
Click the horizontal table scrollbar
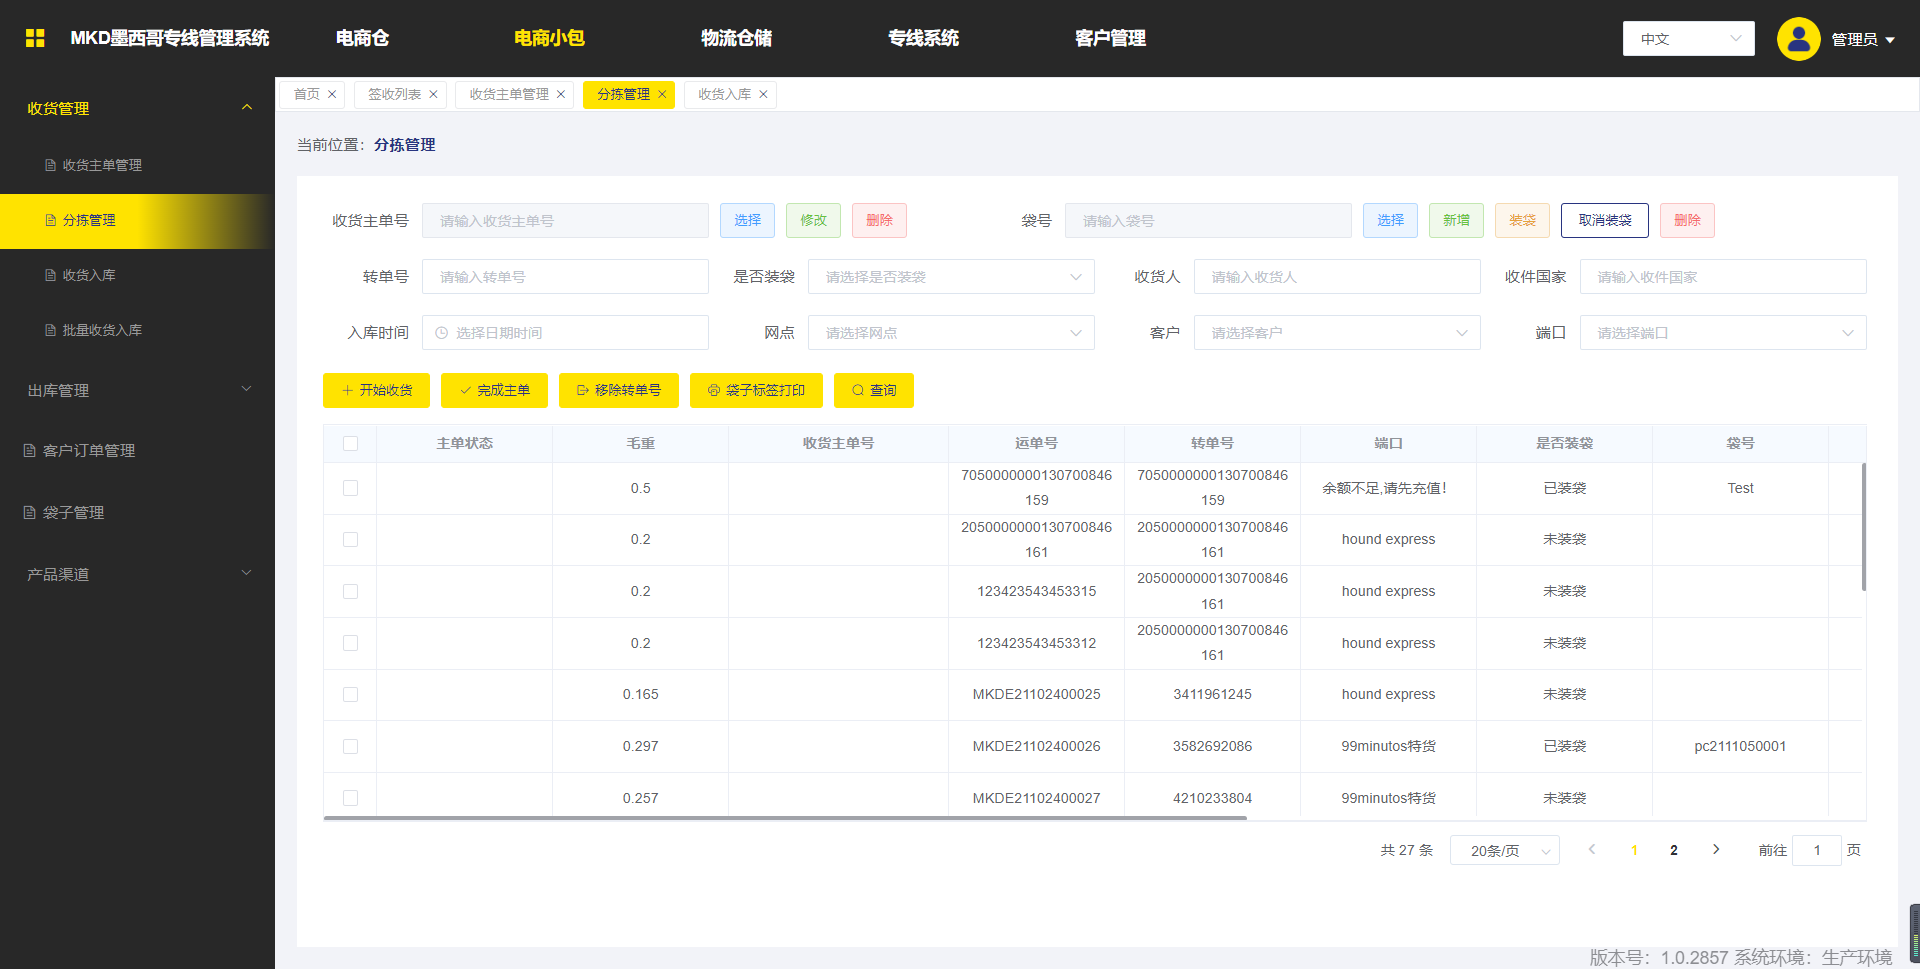coord(785,818)
